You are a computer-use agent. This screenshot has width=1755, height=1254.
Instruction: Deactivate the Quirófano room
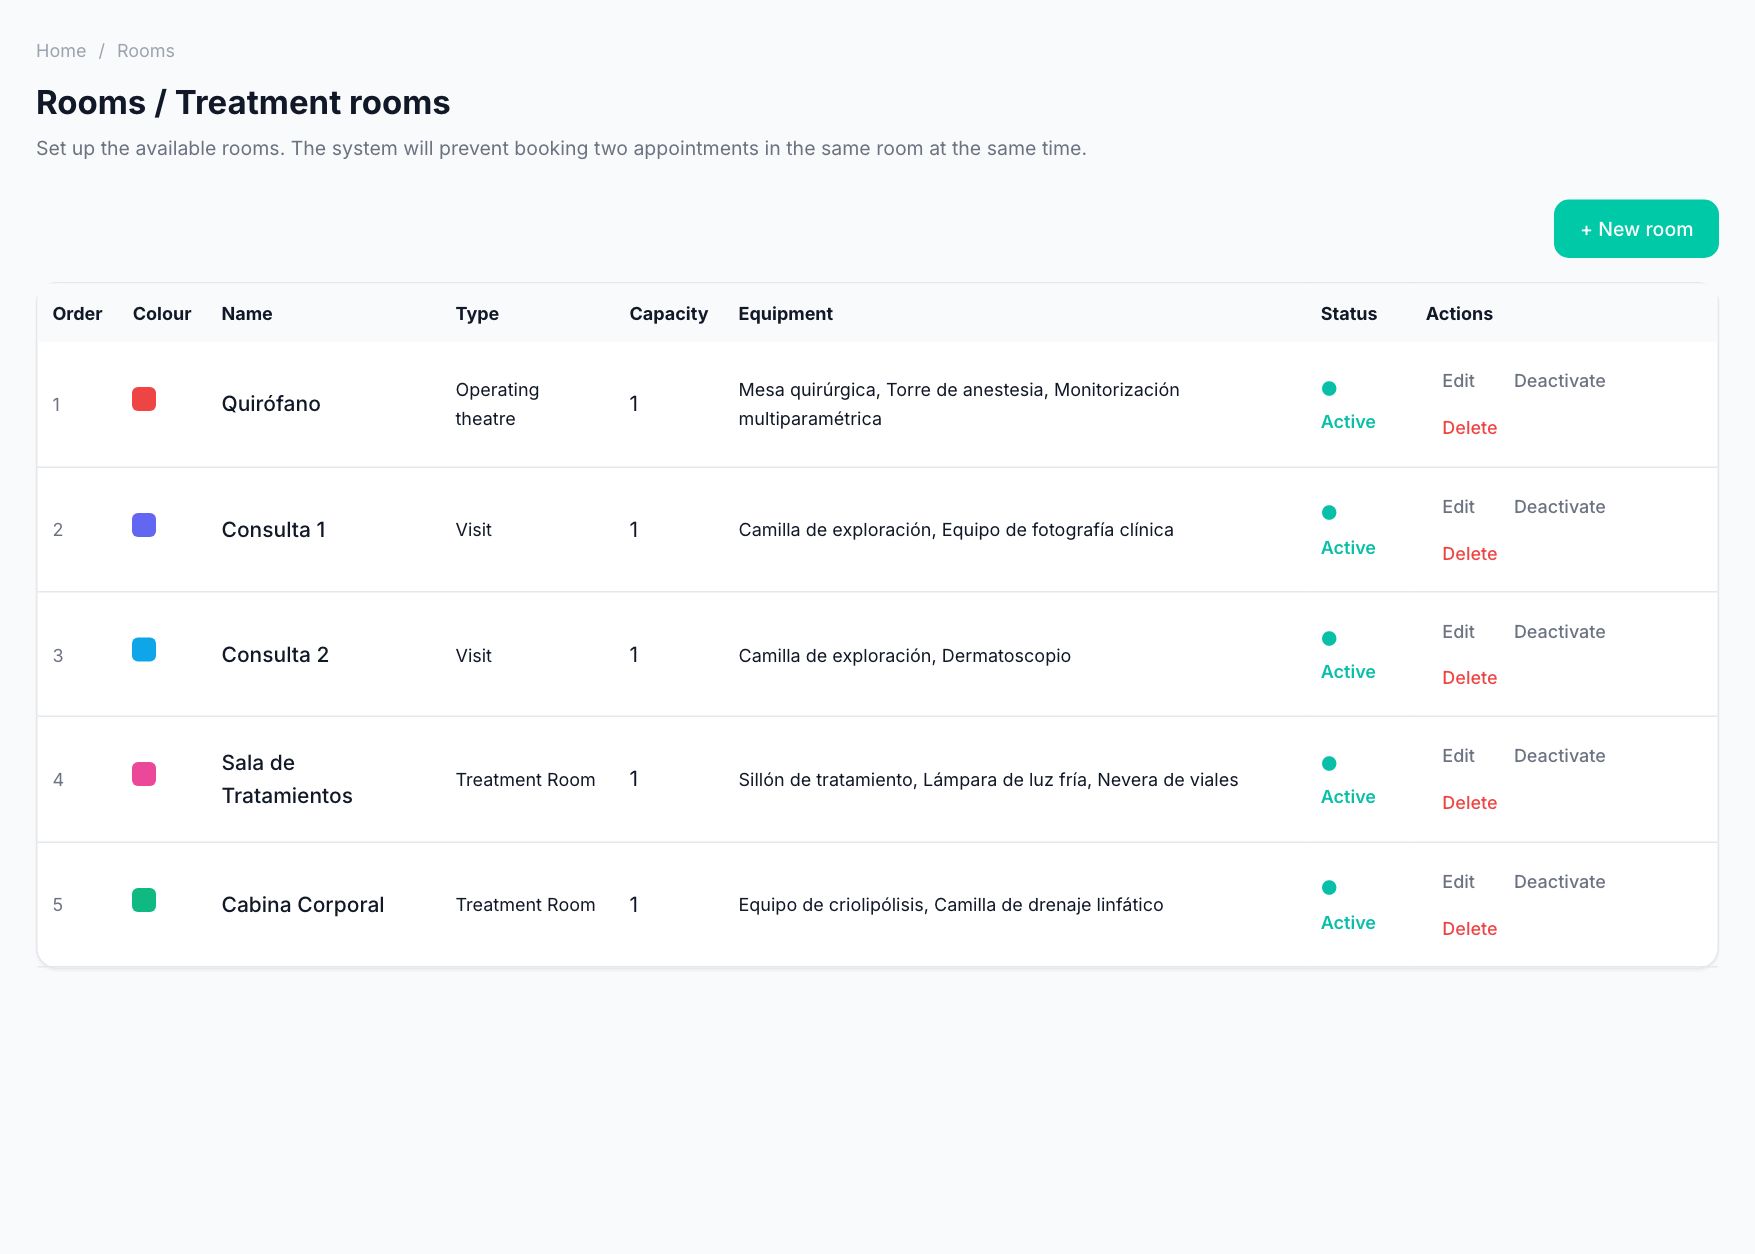(1559, 381)
